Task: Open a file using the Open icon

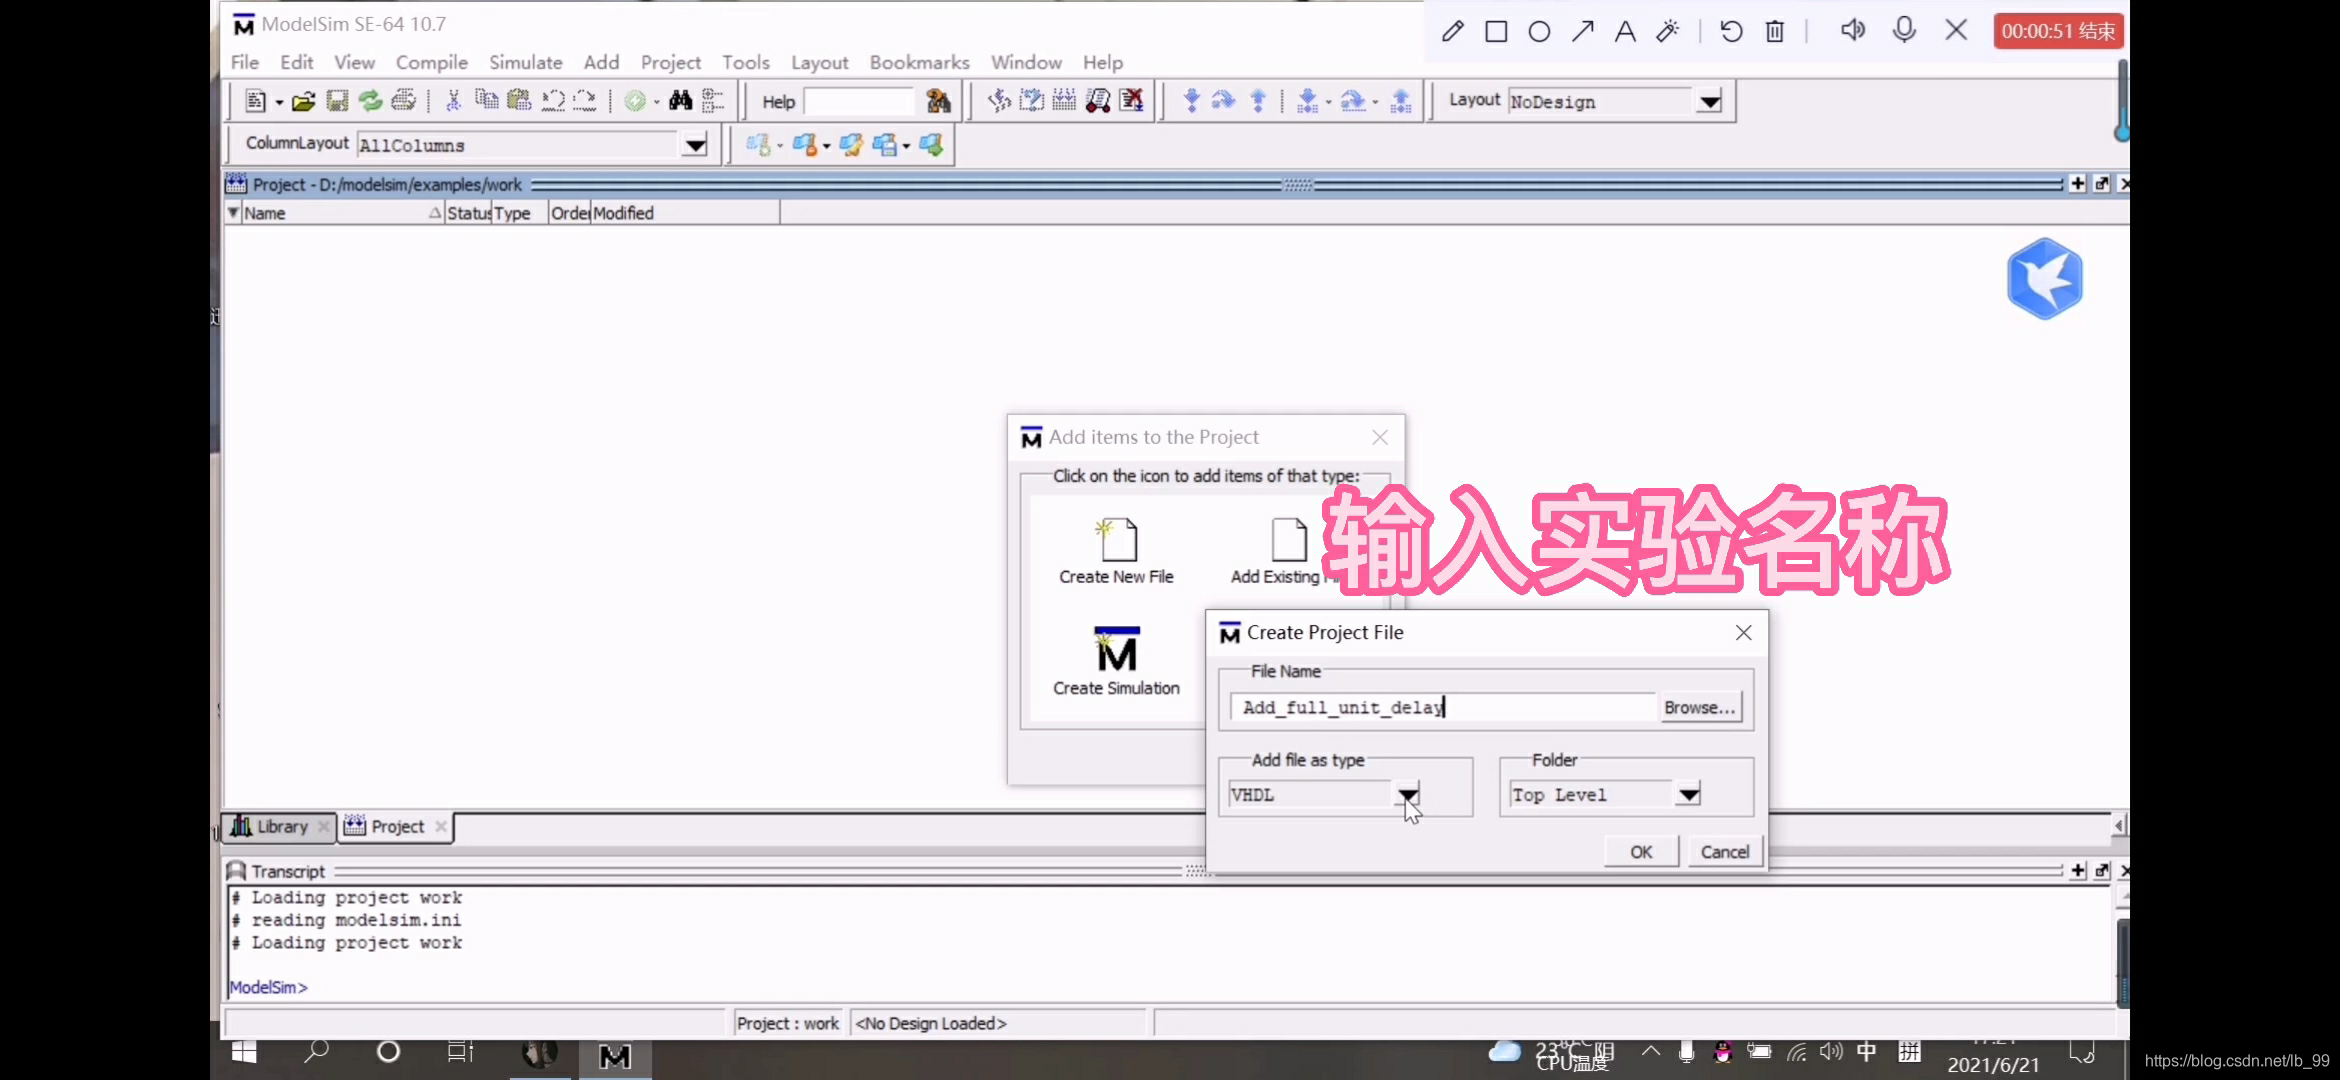Action: point(304,100)
